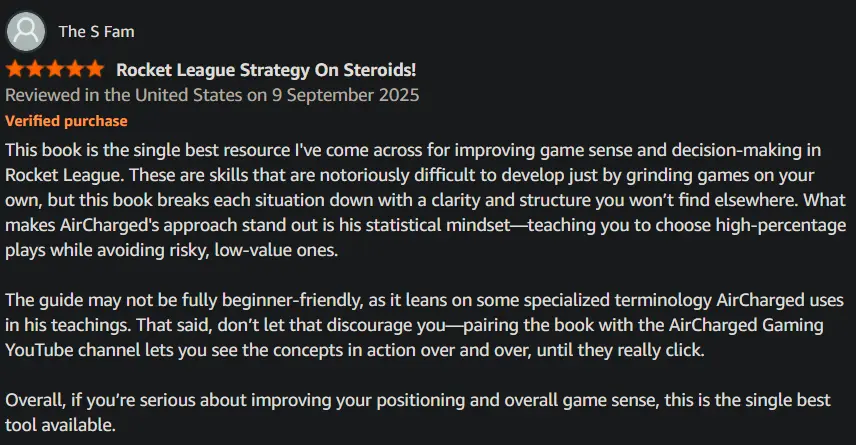Click the fourth orange rating star
Image resolution: width=856 pixels, height=445 pixels.
point(74,70)
